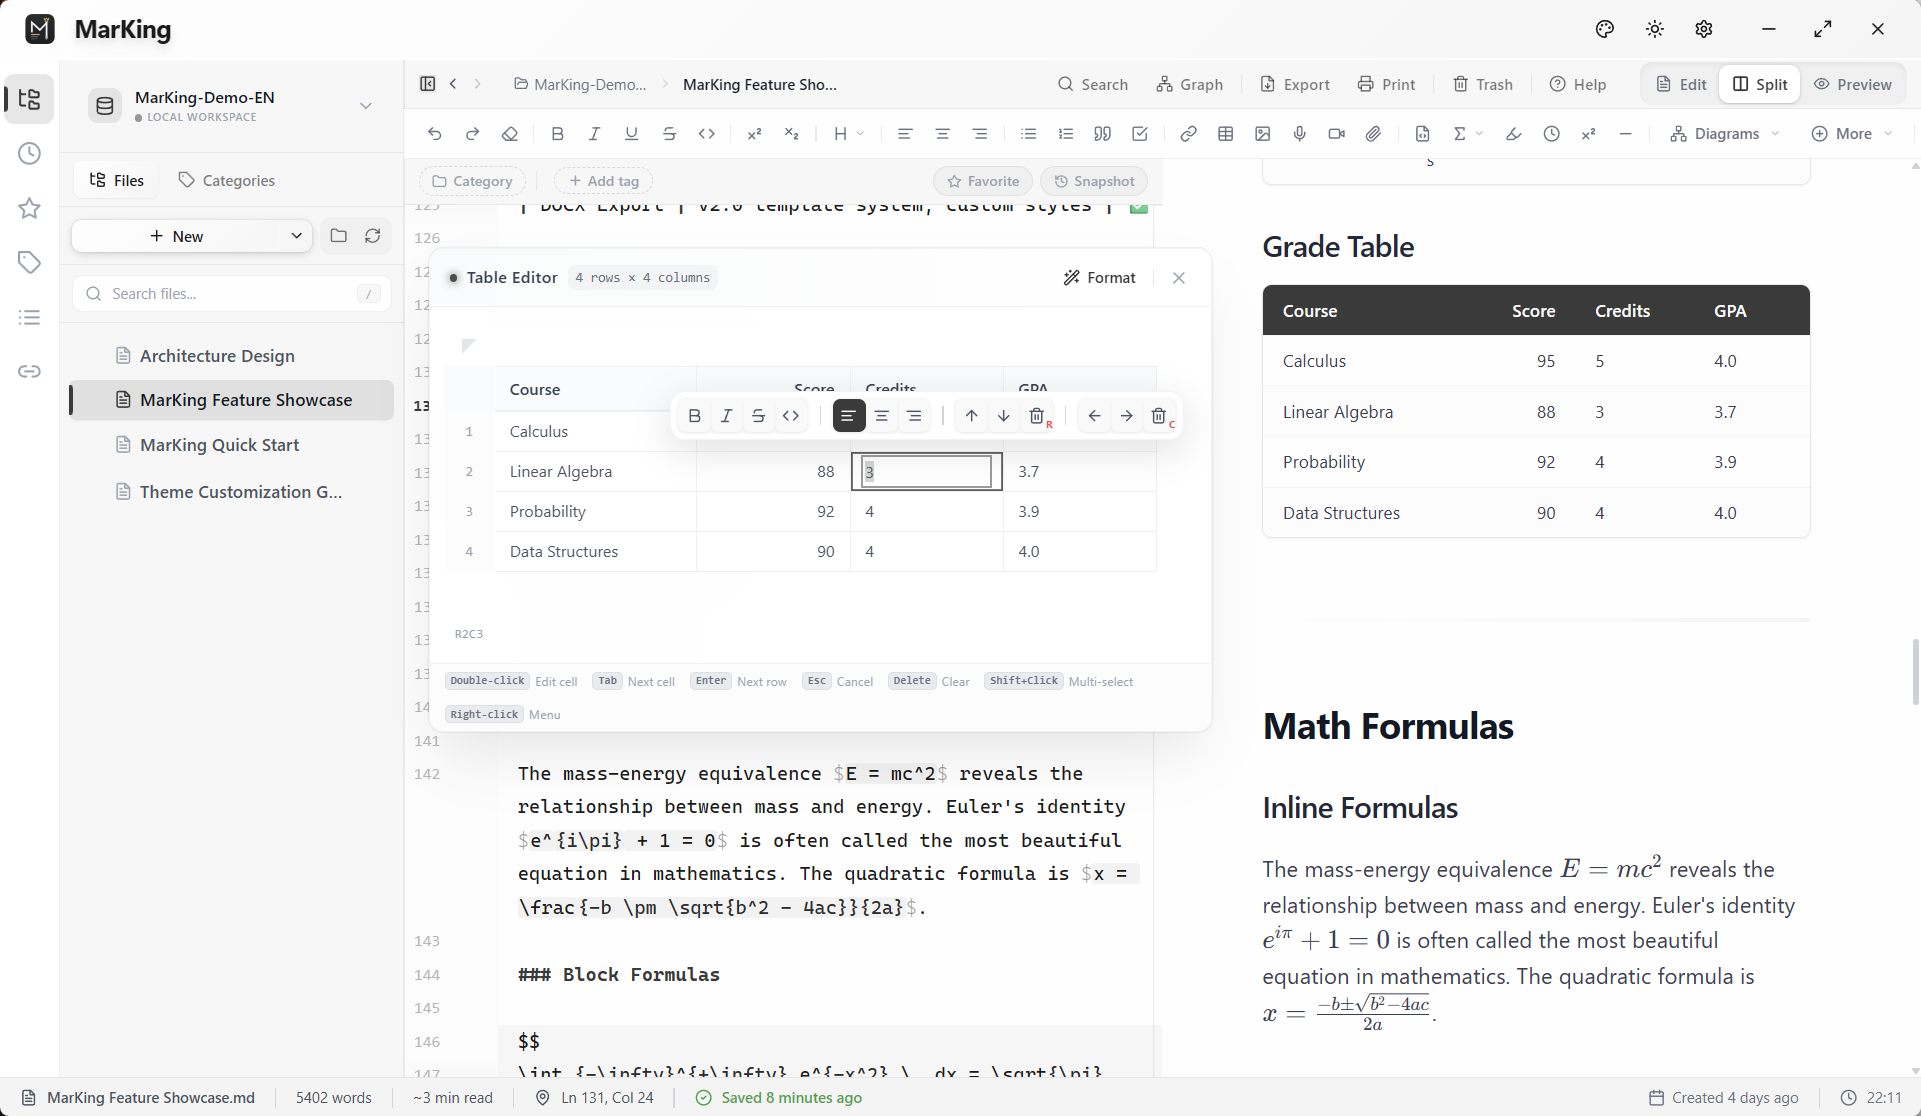Switch to the Files tab

click(x=117, y=180)
